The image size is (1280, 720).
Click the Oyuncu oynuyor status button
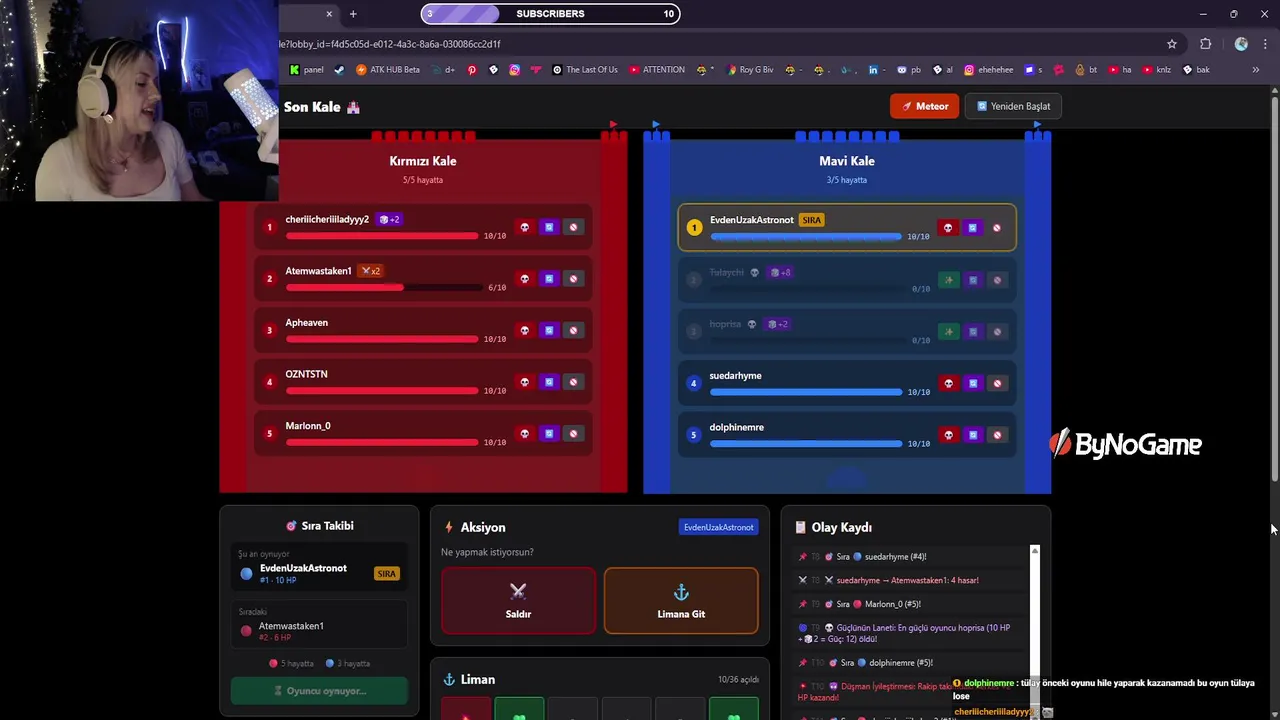pyautogui.click(x=319, y=691)
